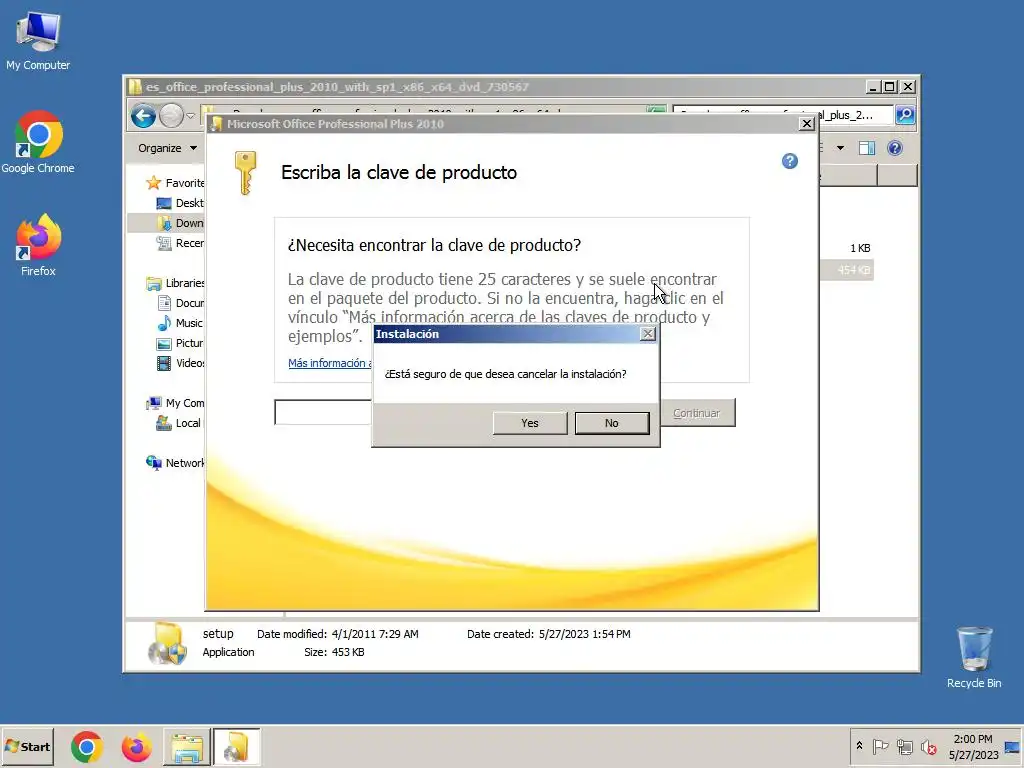
Task: Open Documents library in the navigation pane
Action: point(180,303)
